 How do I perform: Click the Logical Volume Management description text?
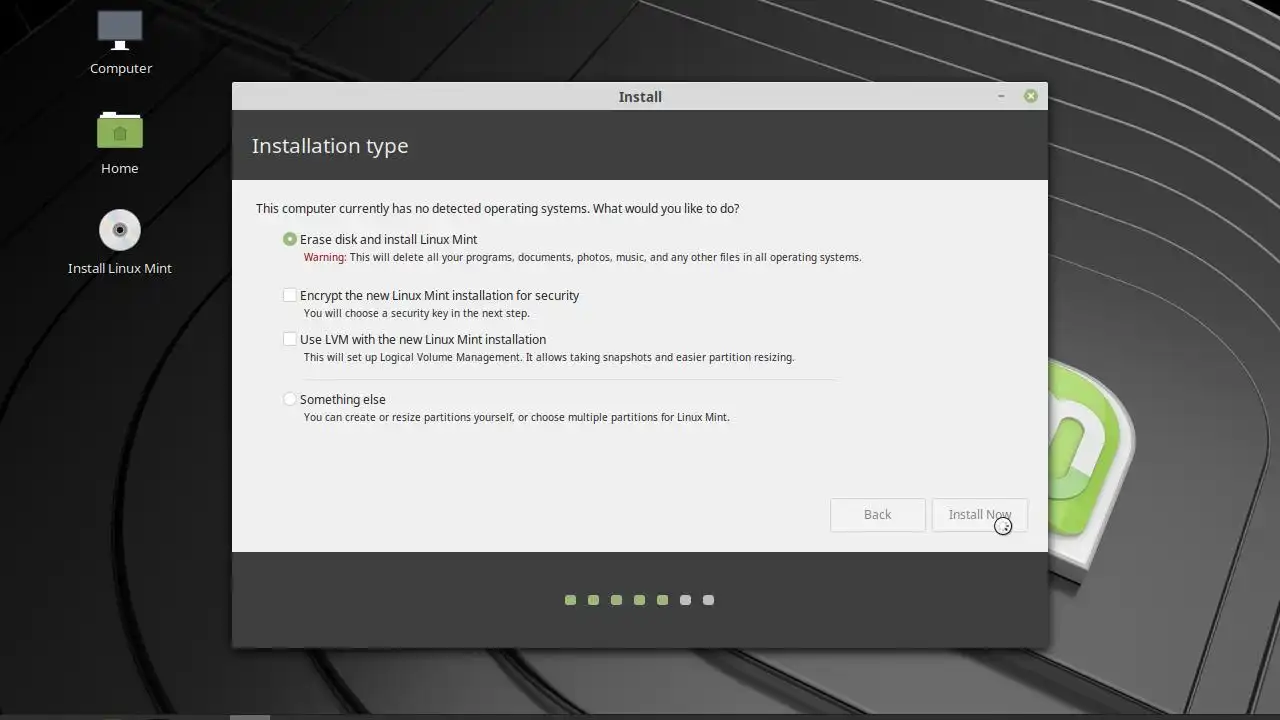tap(549, 357)
